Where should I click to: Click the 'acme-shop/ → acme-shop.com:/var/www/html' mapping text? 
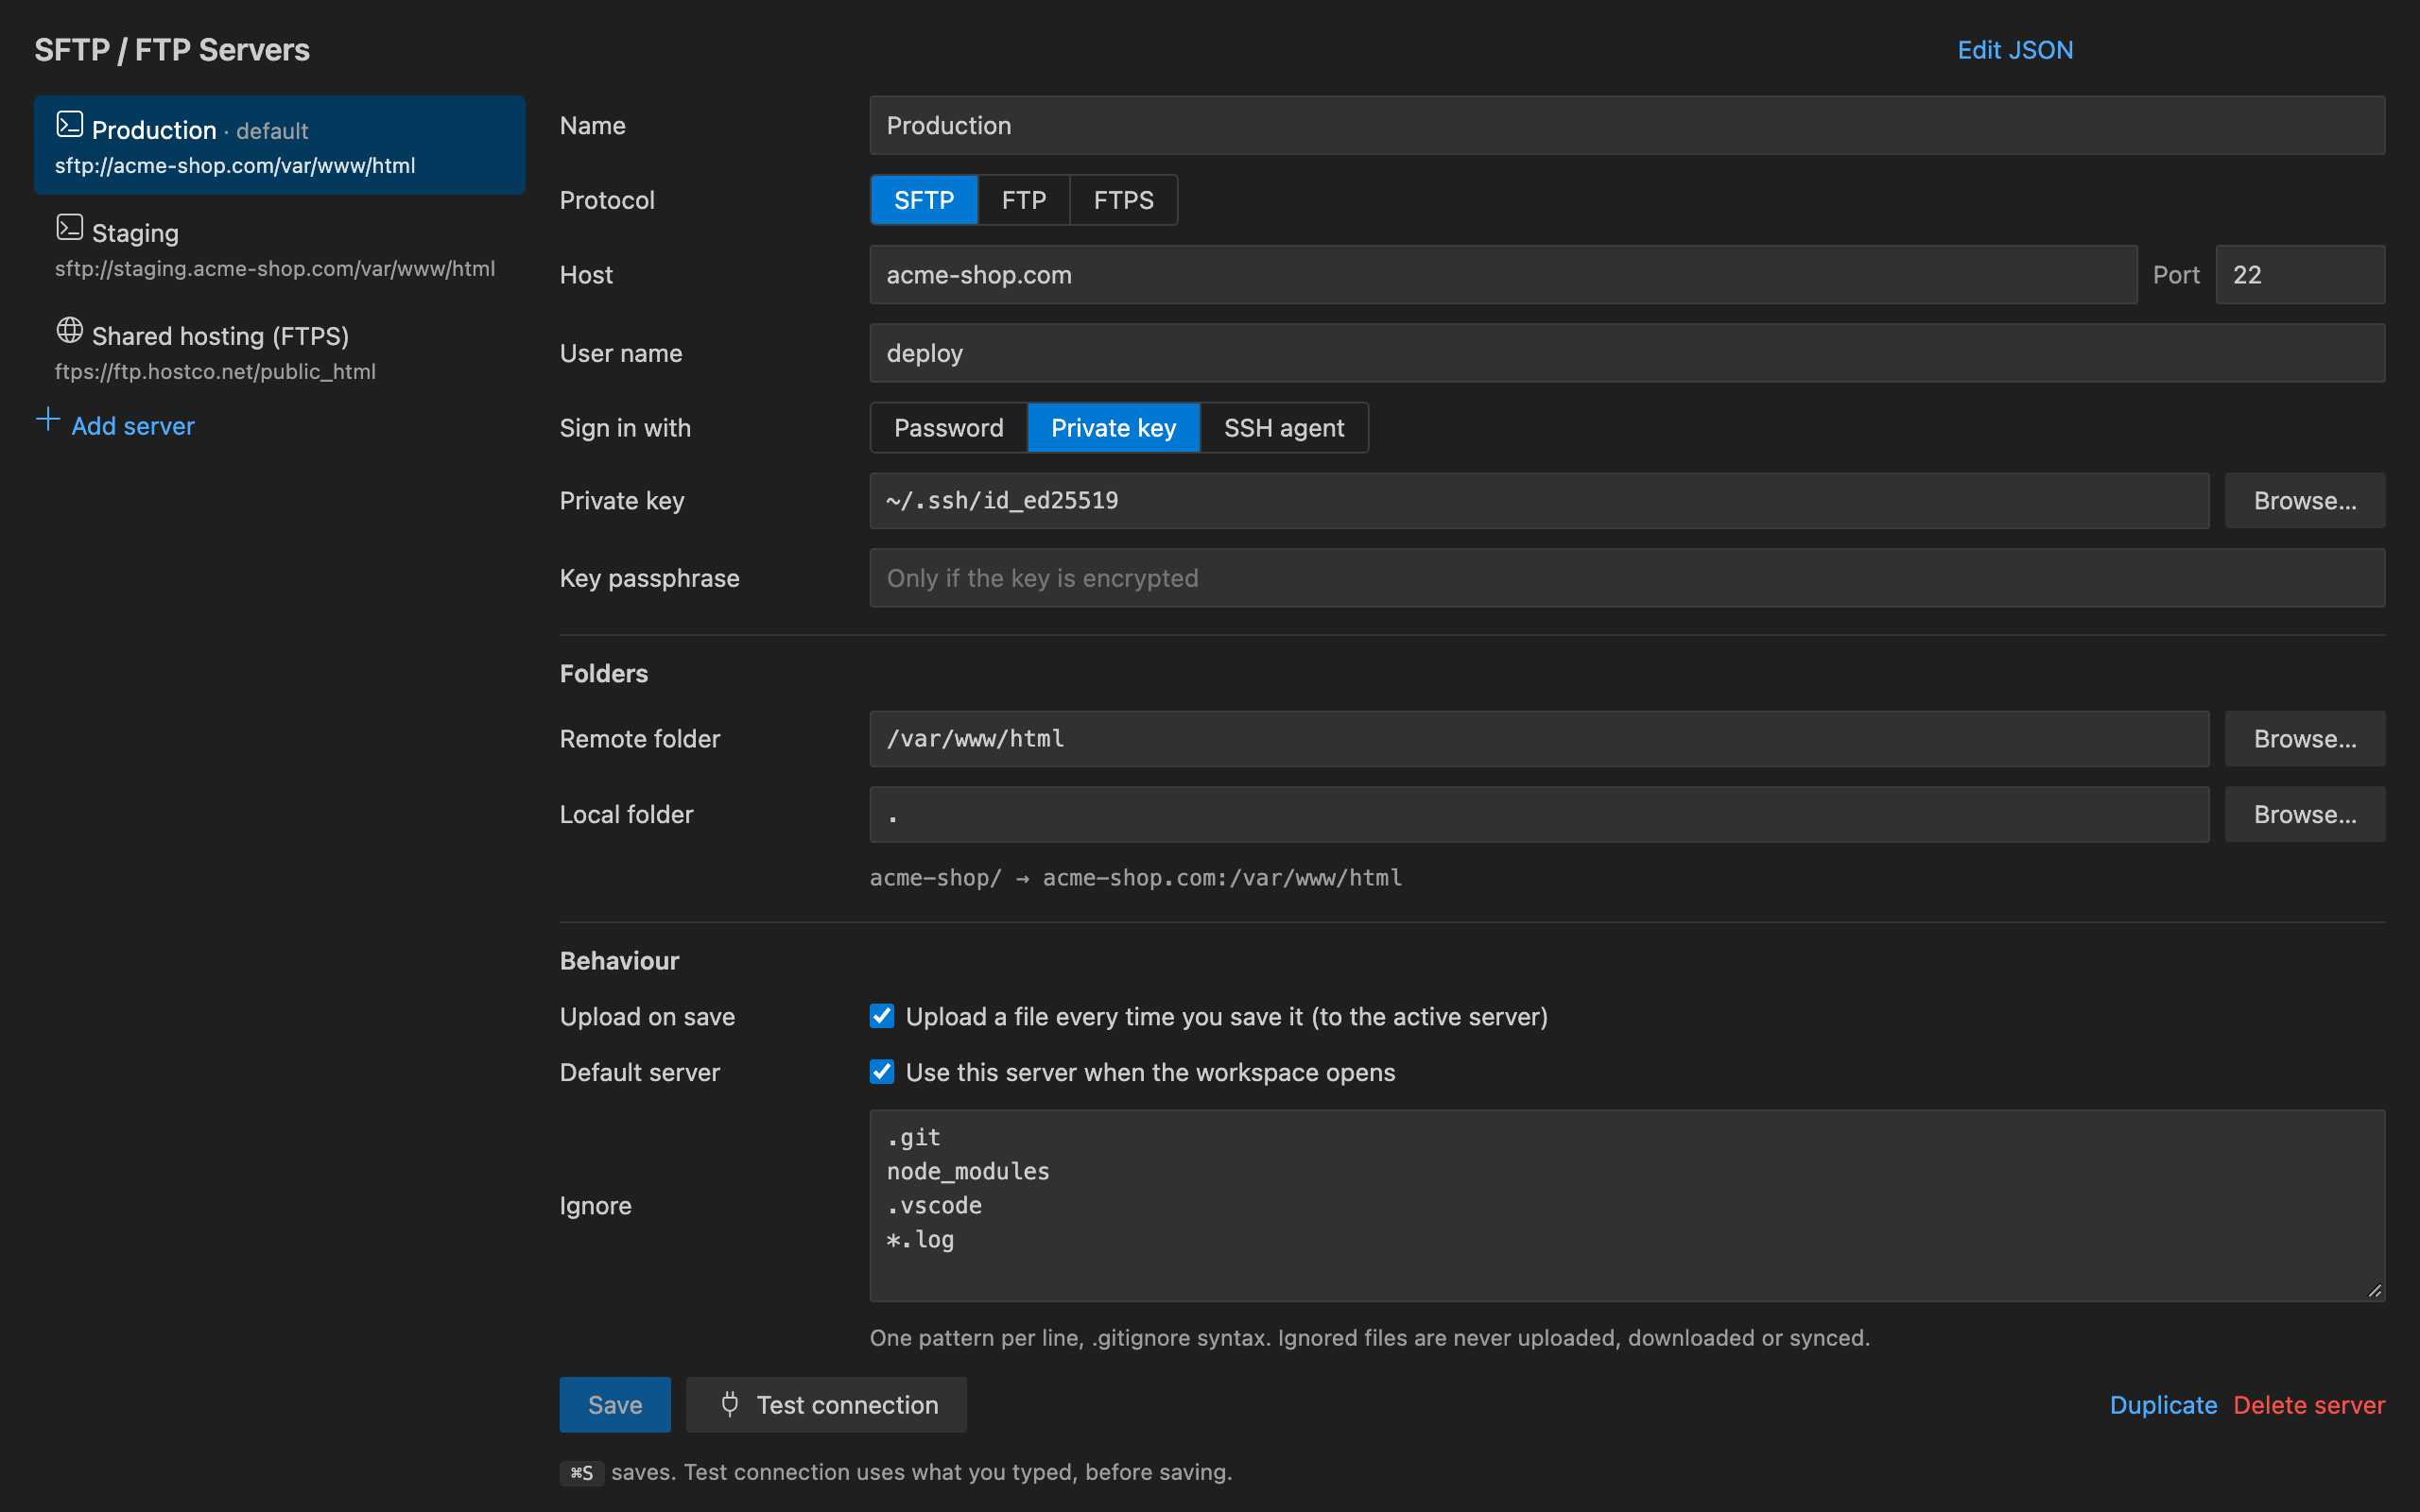(x=1136, y=878)
